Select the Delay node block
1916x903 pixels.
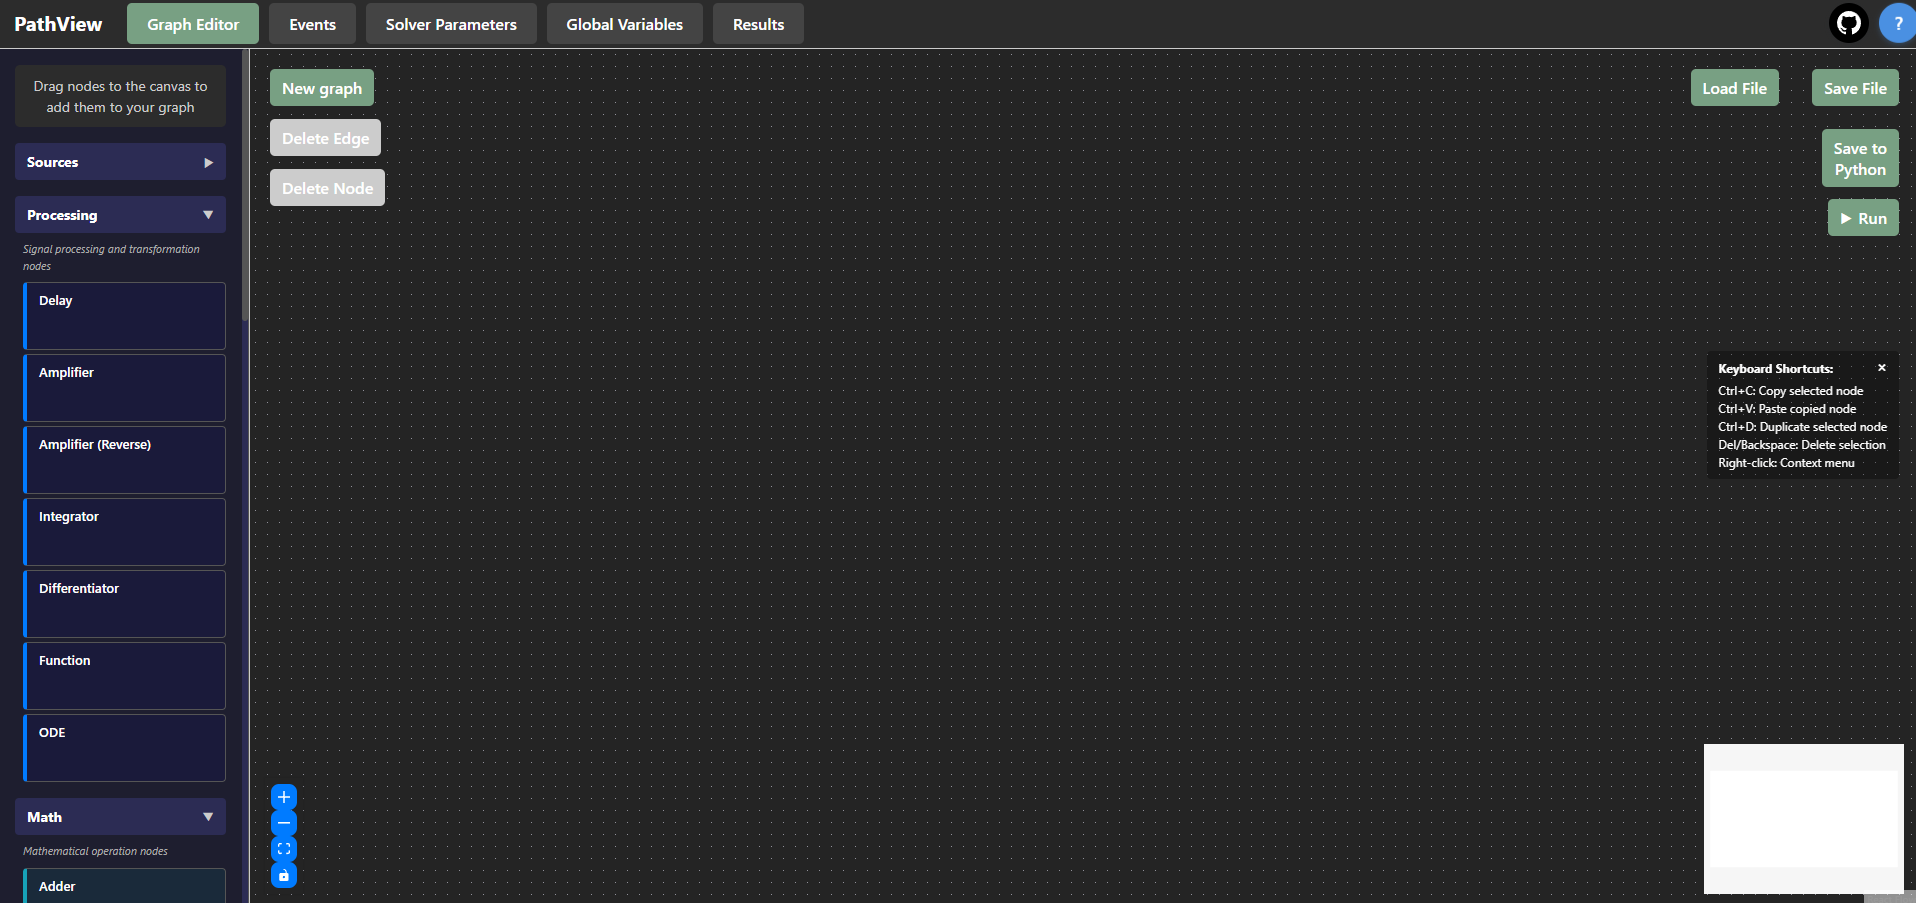[125, 316]
